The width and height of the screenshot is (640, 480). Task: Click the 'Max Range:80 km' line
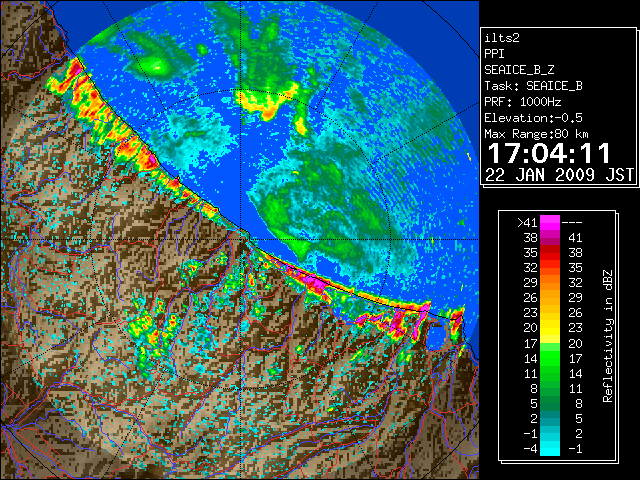tap(536, 134)
